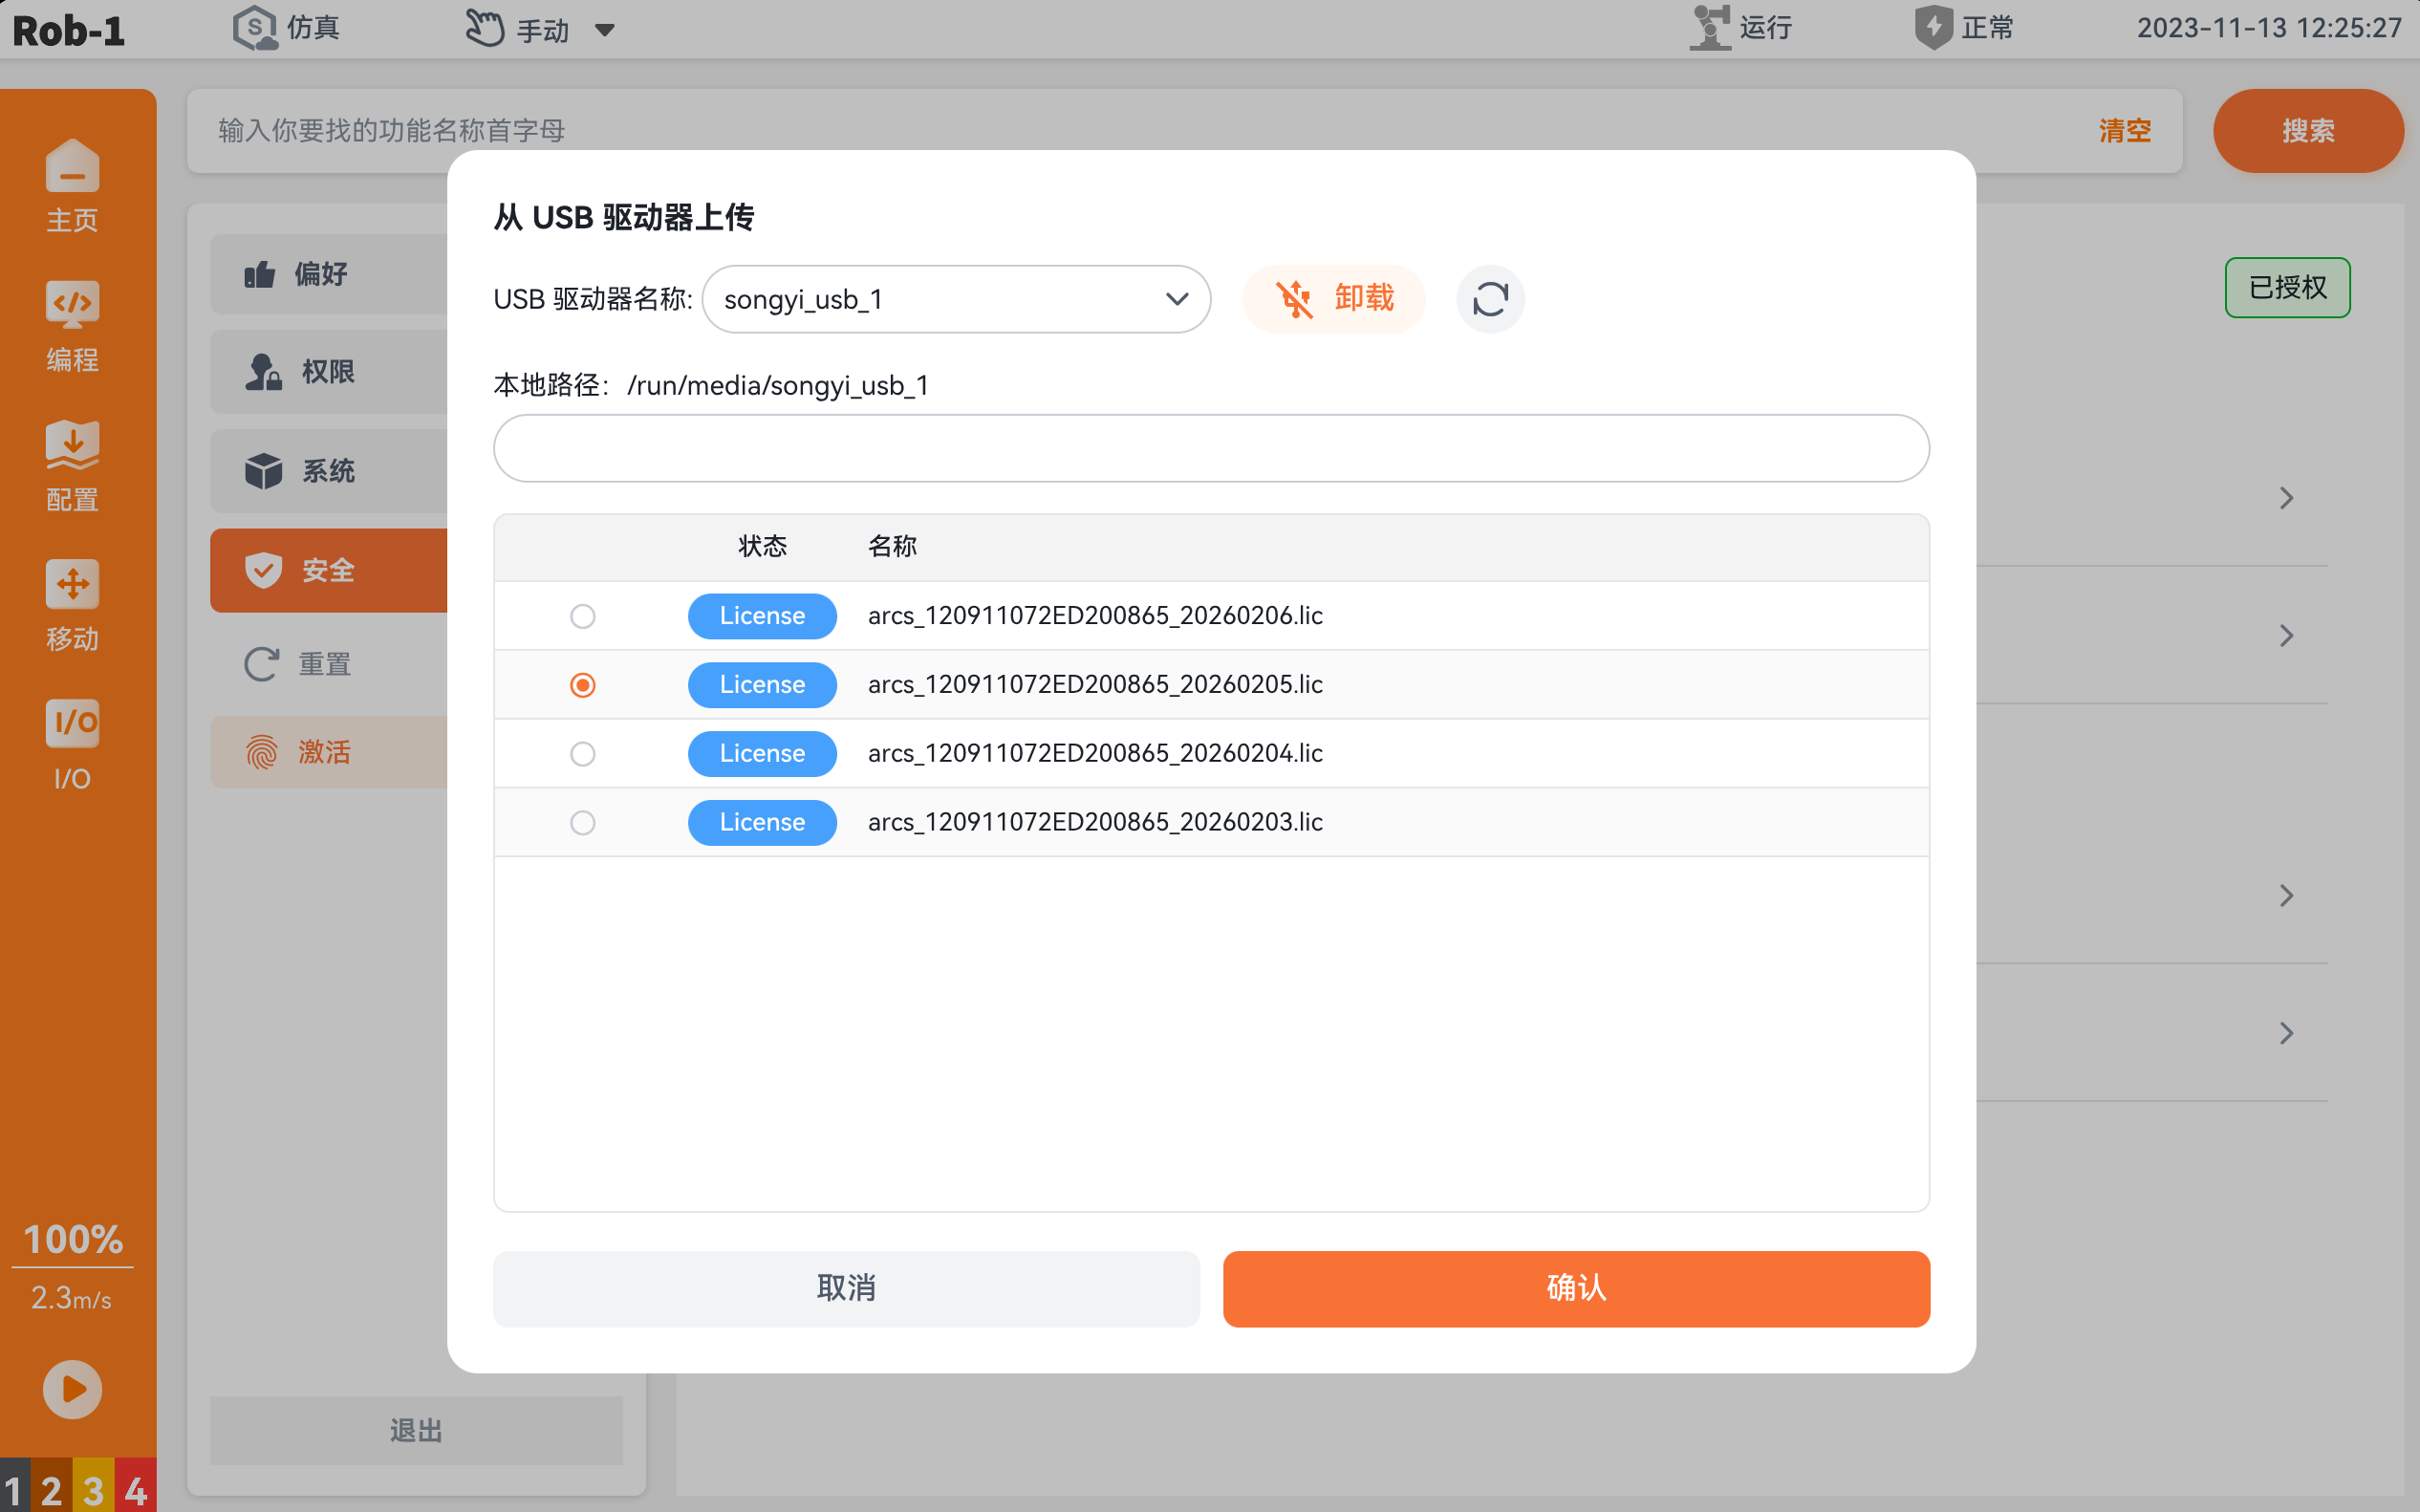Select the arcs_120911072ED200865_20260206.lic radio button
Viewport: 2420px width, 1512px height.
point(583,616)
